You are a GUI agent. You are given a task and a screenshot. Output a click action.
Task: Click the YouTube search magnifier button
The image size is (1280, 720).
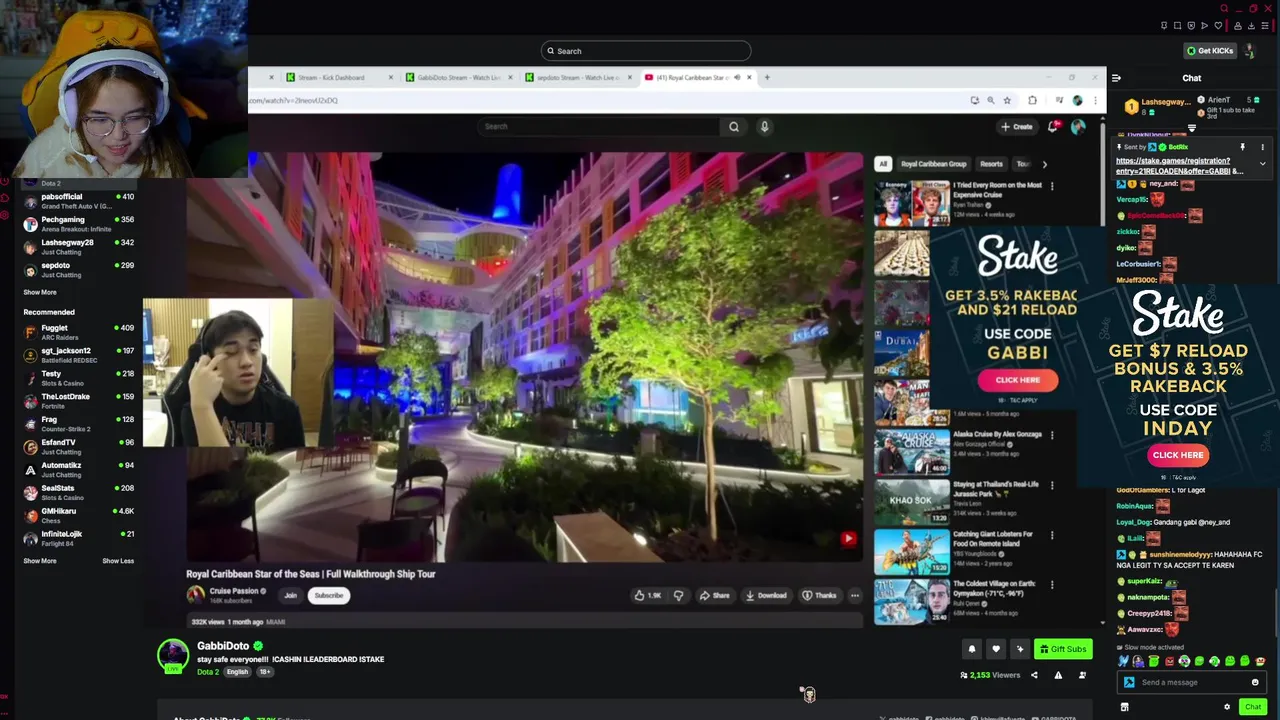pyautogui.click(x=734, y=127)
